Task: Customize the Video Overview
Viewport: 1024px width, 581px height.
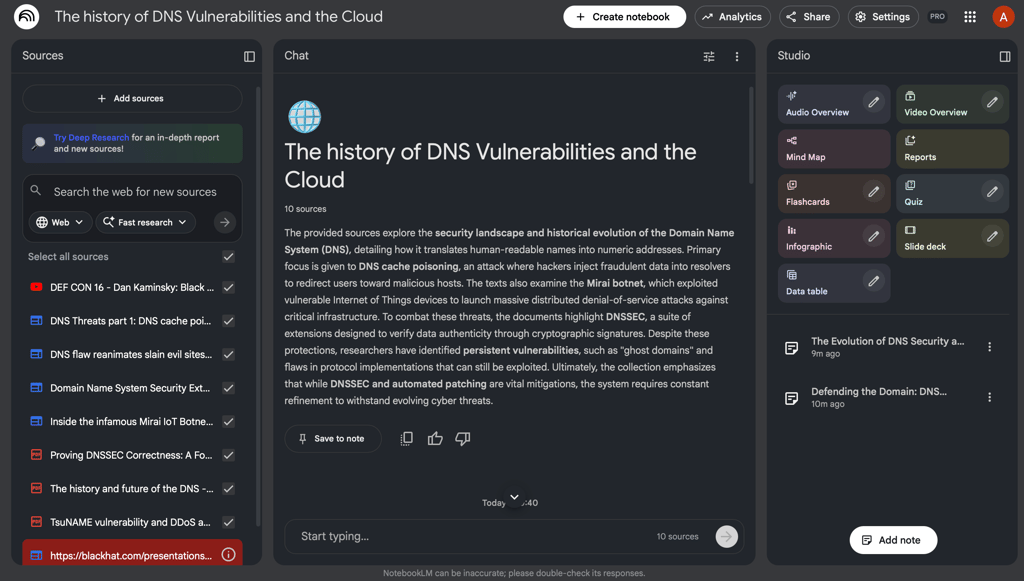Action: (x=992, y=102)
